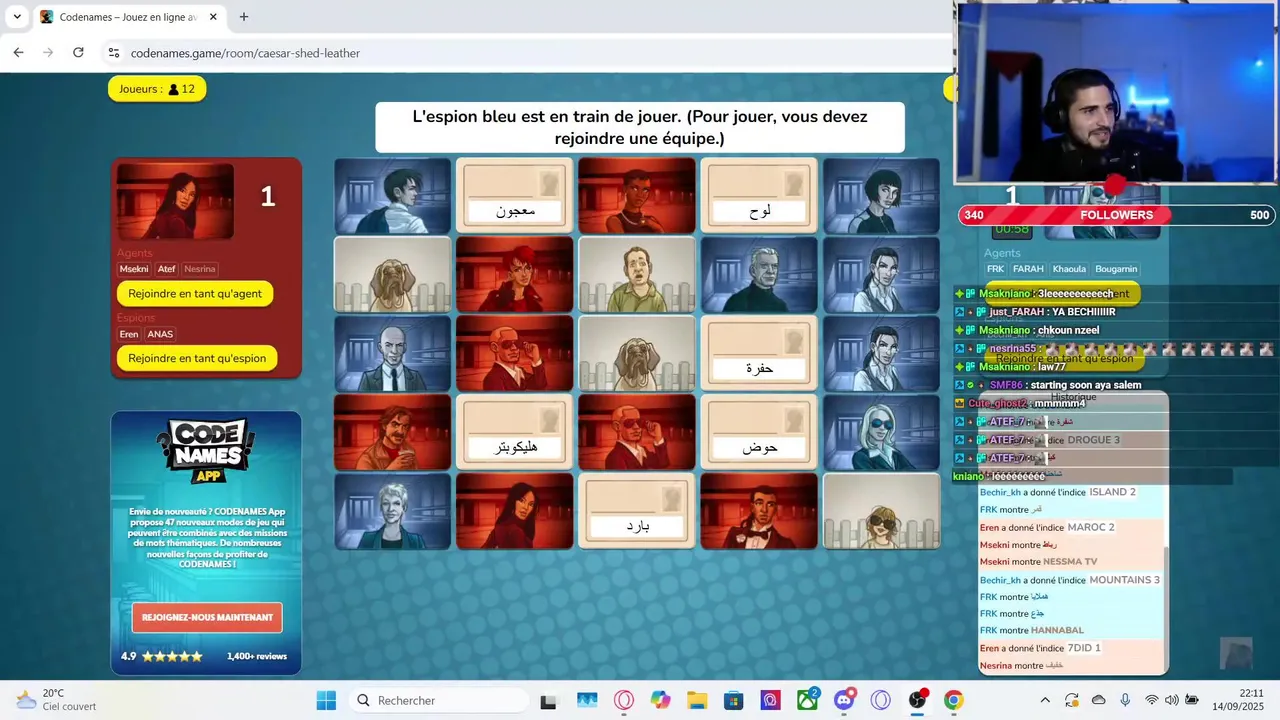The height and width of the screenshot is (720, 1280).
Task: Expand the tab search dropdown arrow
Action: [17, 17]
